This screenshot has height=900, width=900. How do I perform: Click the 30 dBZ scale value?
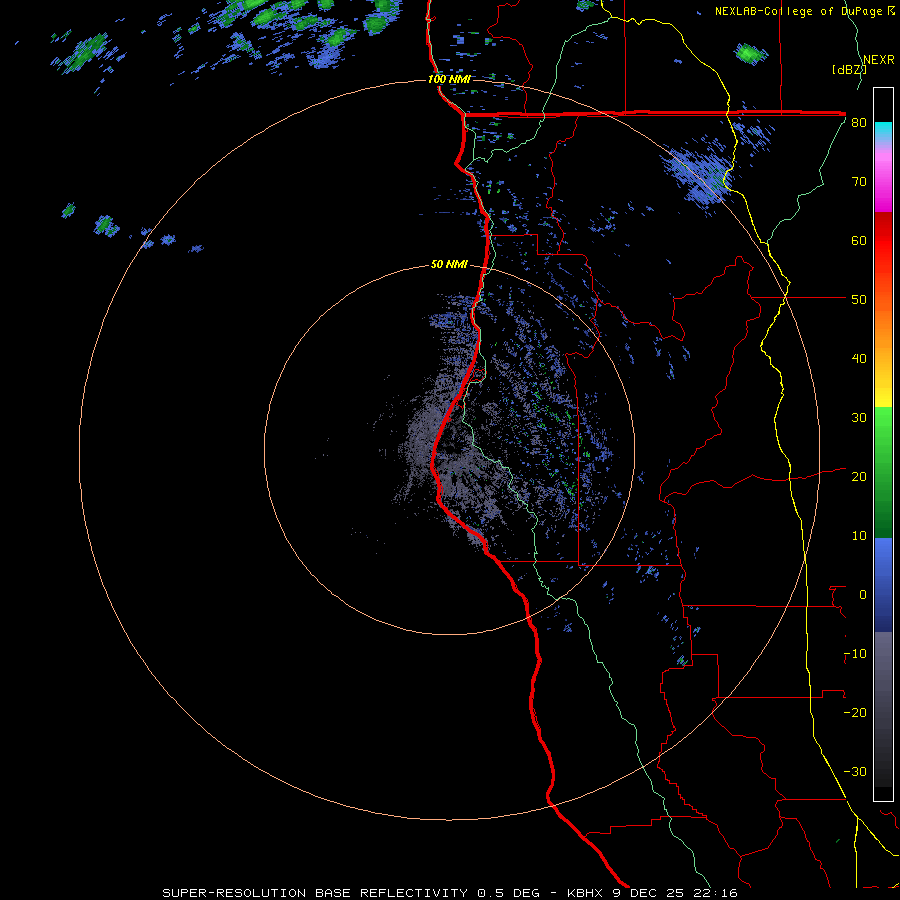pyautogui.click(x=859, y=418)
